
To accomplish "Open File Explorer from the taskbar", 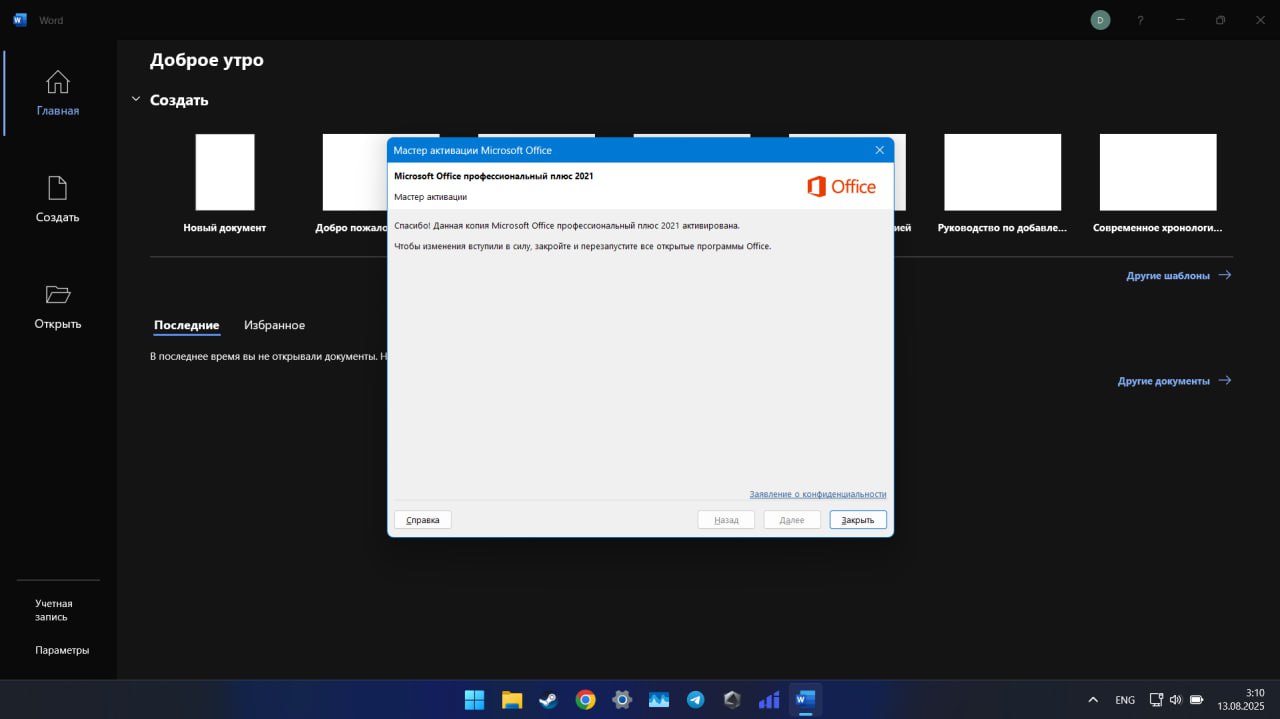I will [512, 700].
